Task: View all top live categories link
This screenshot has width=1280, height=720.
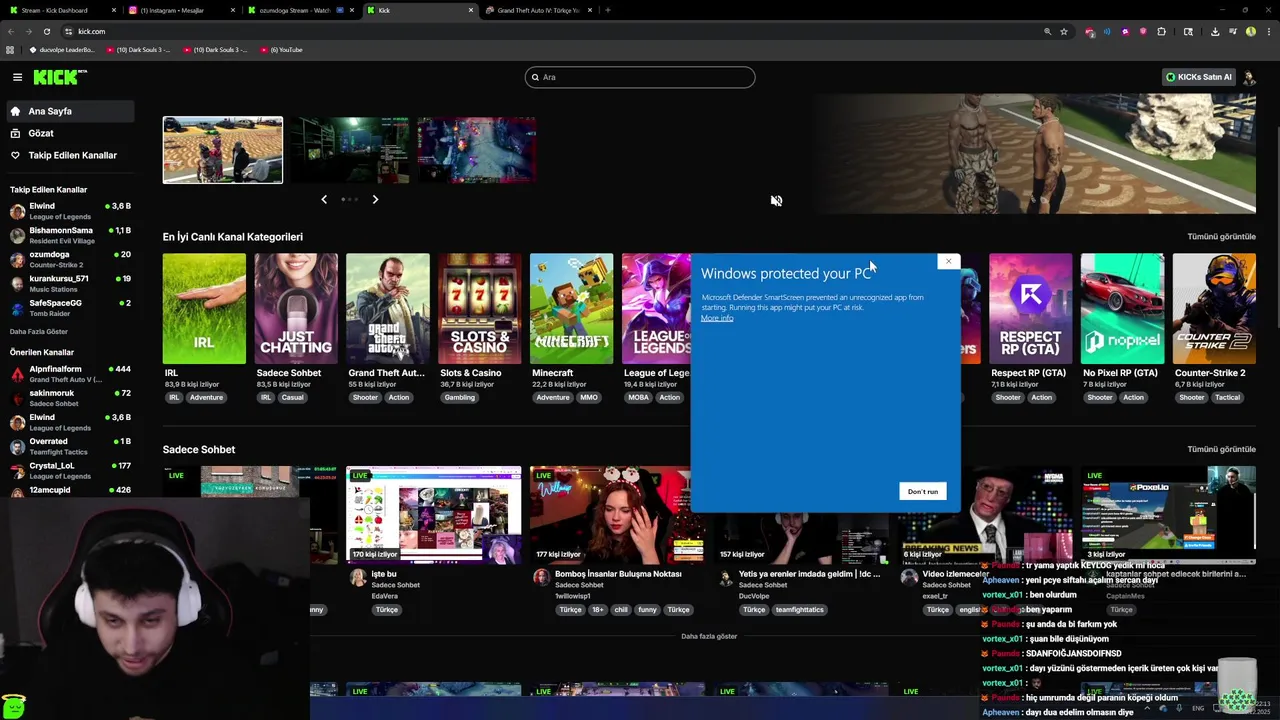Action: (1221, 237)
